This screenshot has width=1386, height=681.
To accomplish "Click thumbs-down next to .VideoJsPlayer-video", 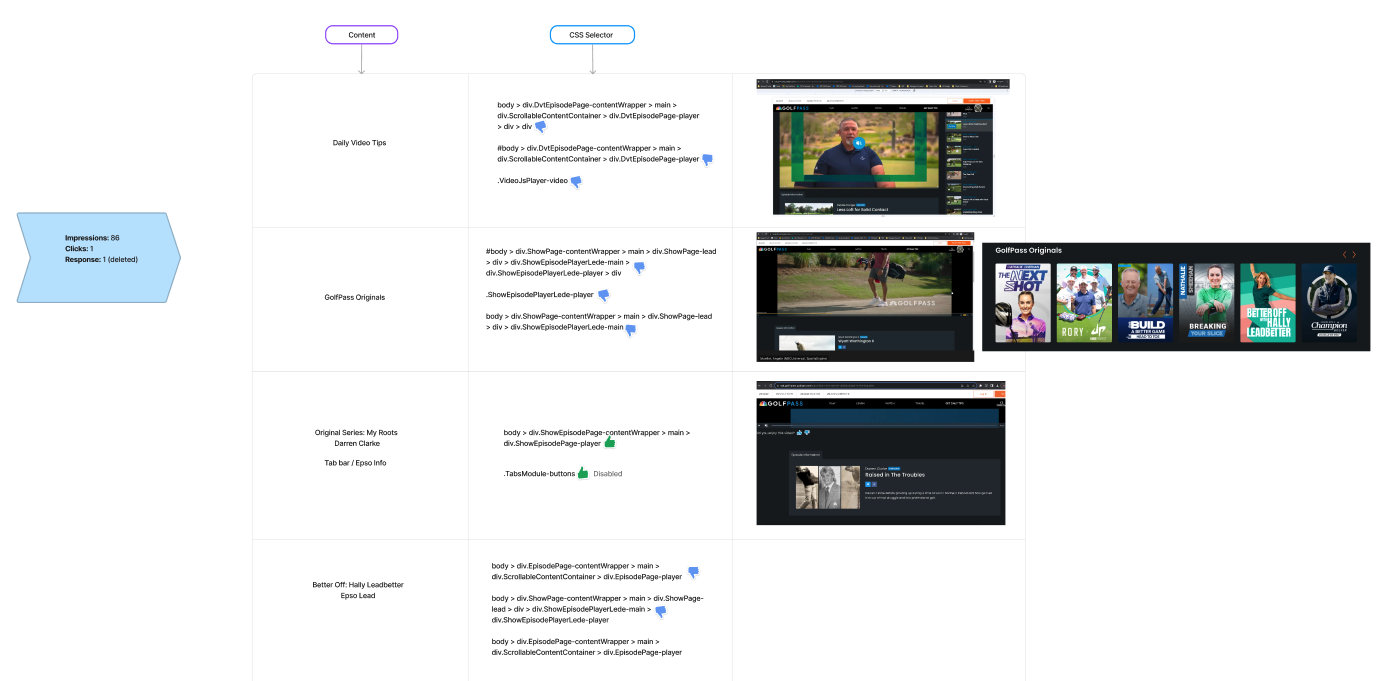I will point(576,182).
